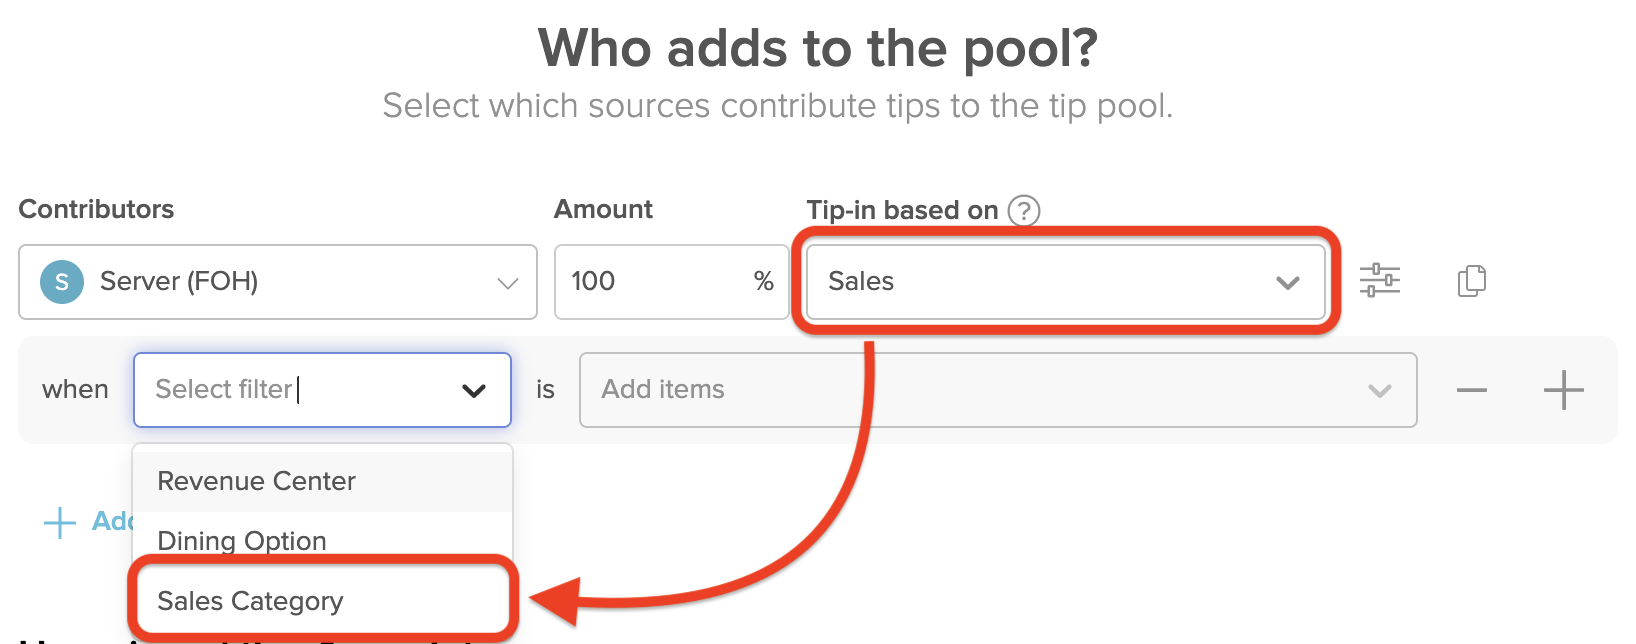Open the rule settings sliders icon

[x=1381, y=281]
